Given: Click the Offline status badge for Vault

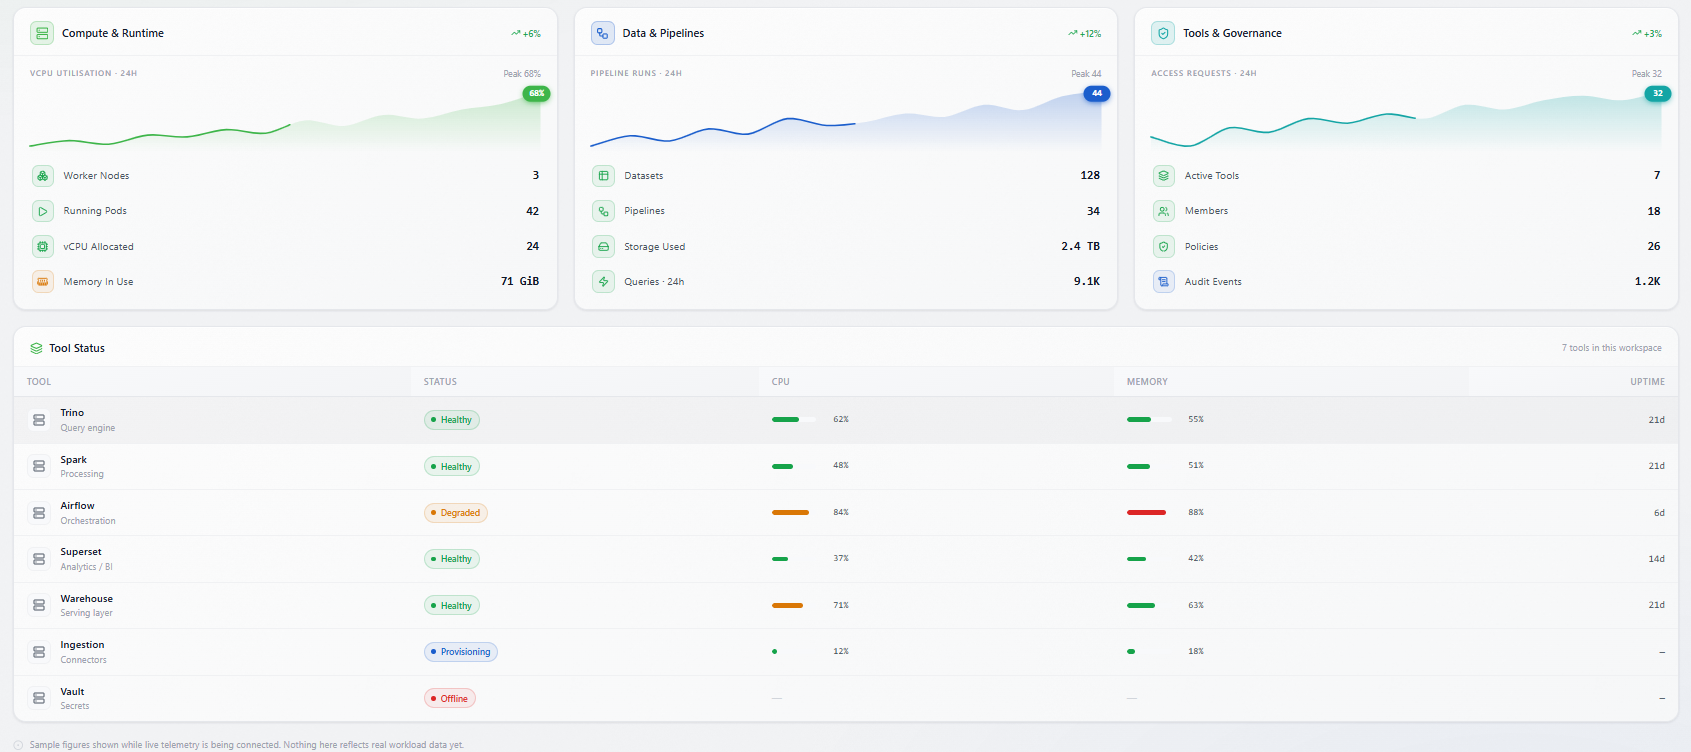Looking at the screenshot, I should point(450,699).
